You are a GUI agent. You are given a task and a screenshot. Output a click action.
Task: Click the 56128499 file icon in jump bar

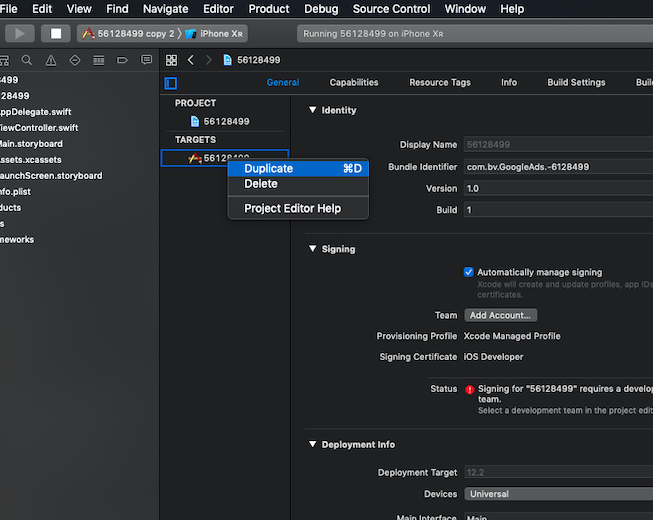(x=227, y=60)
